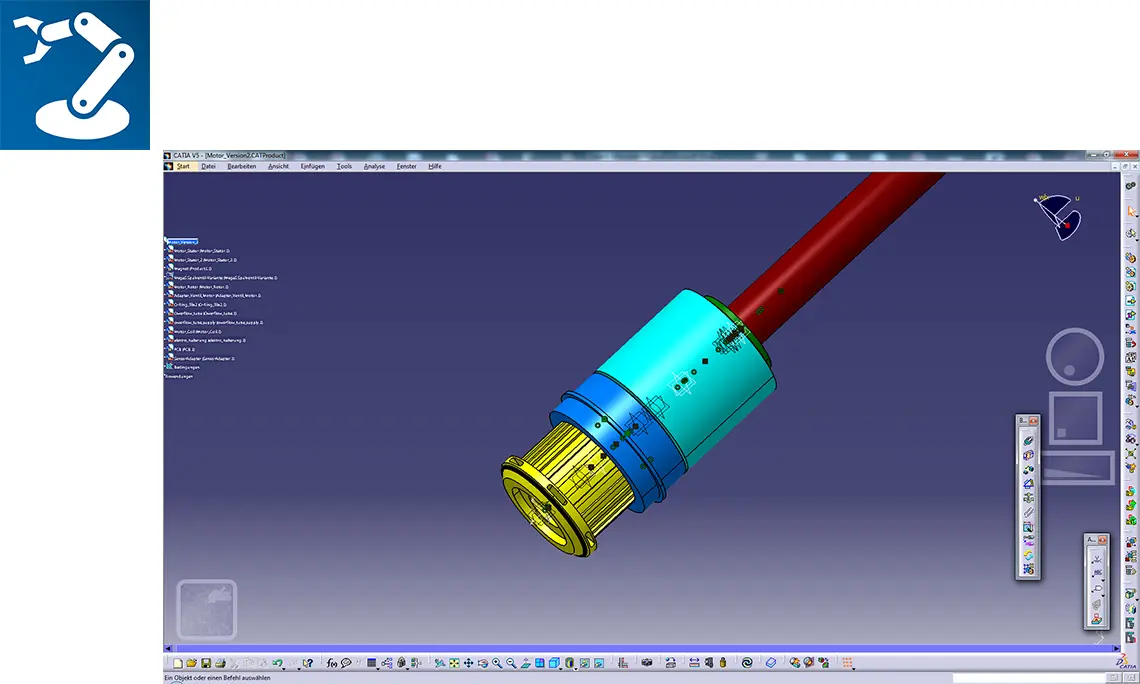Click the Print icon

point(220,663)
